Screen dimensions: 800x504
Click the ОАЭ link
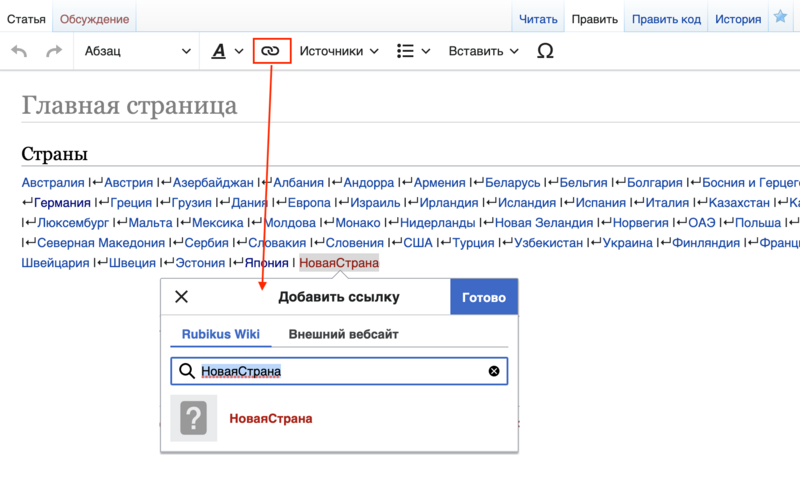click(702, 223)
